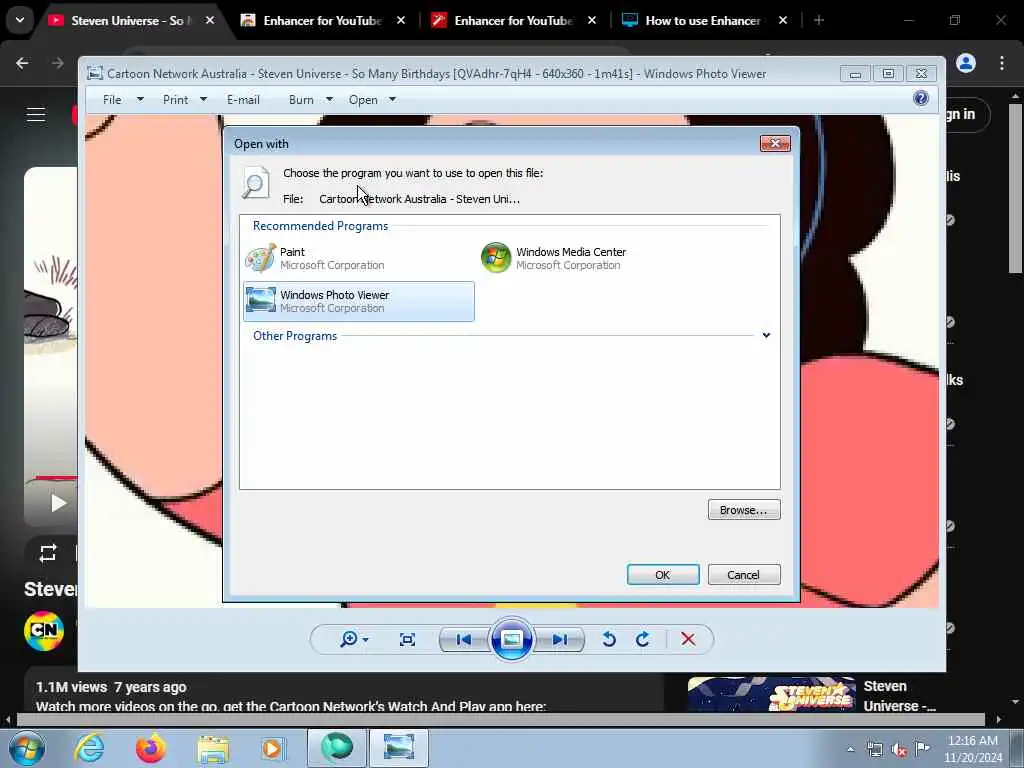
Task: Open the tab search dropdown in browser
Action: [20, 20]
